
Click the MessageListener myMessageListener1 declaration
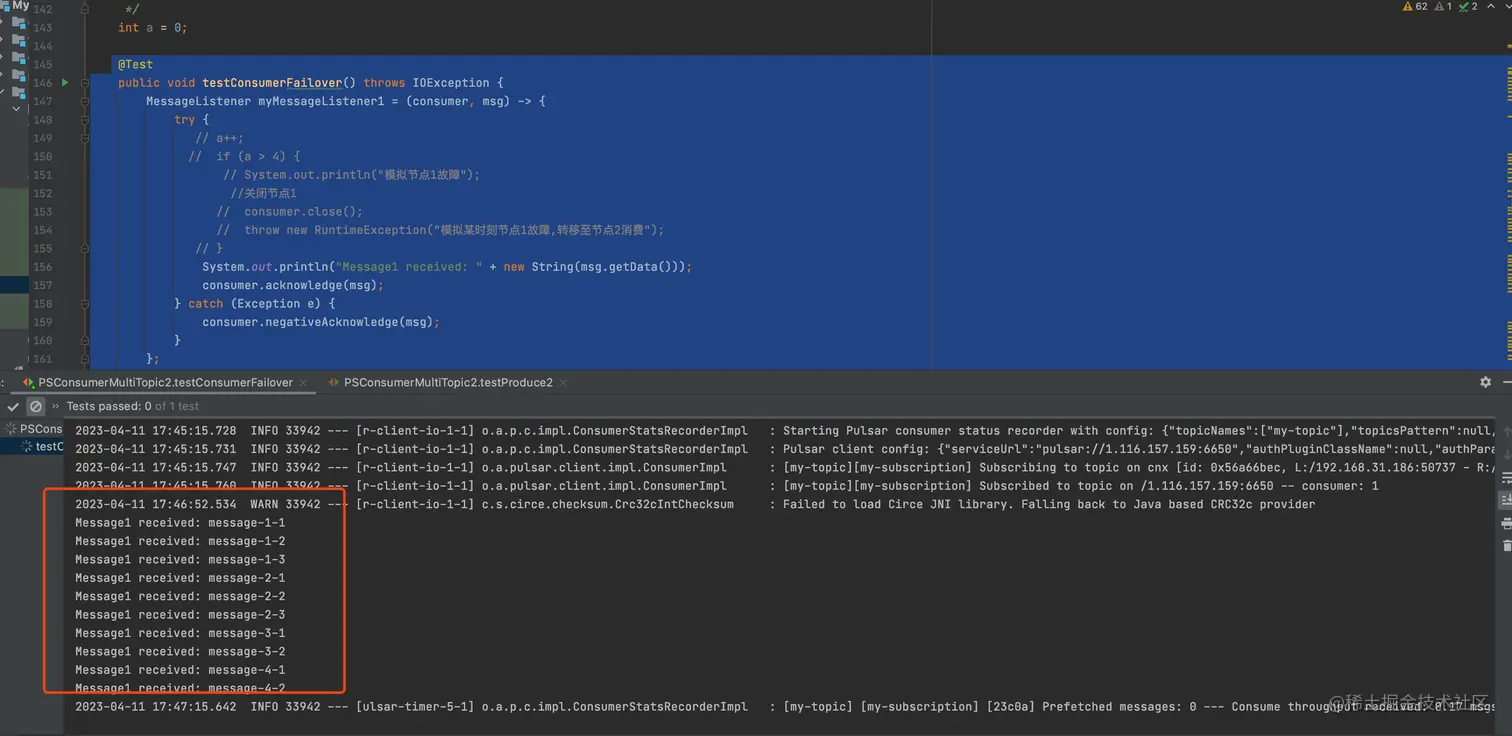tap(346, 101)
